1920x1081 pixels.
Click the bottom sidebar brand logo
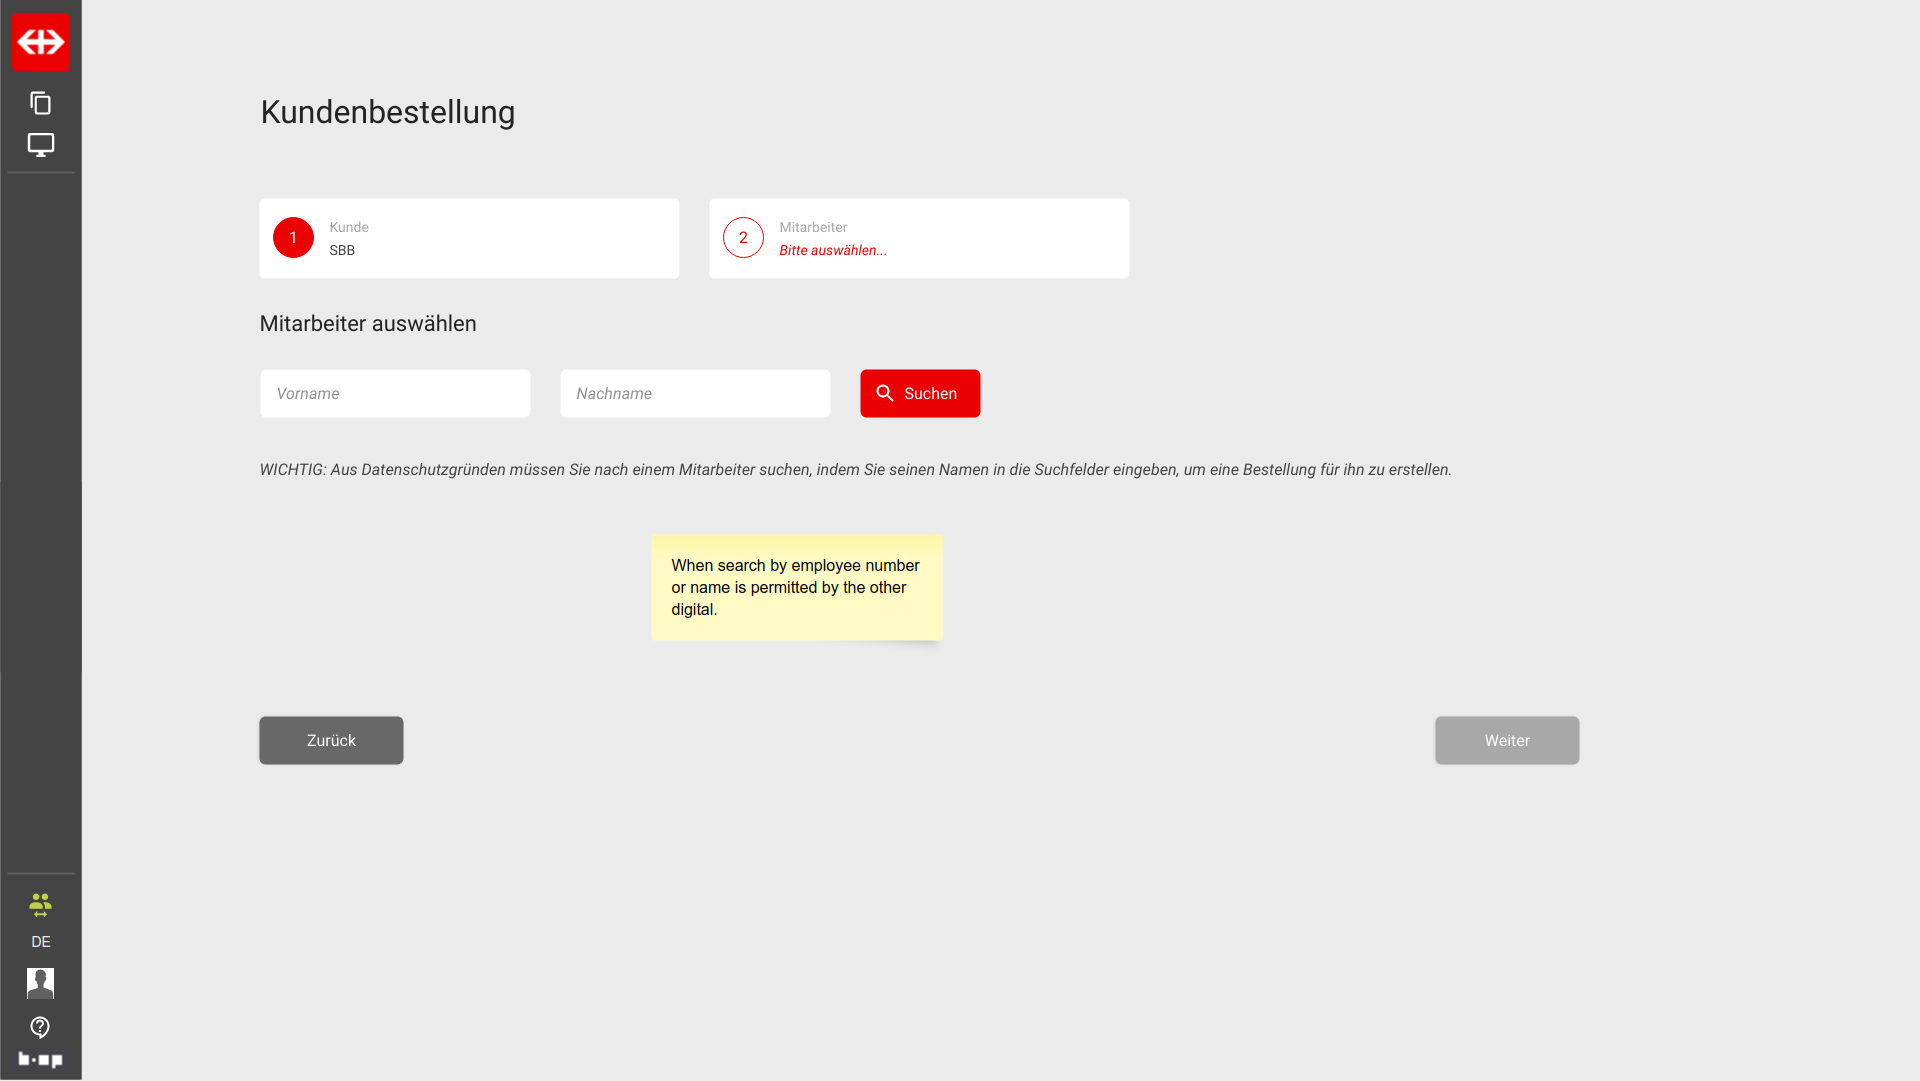point(40,1059)
